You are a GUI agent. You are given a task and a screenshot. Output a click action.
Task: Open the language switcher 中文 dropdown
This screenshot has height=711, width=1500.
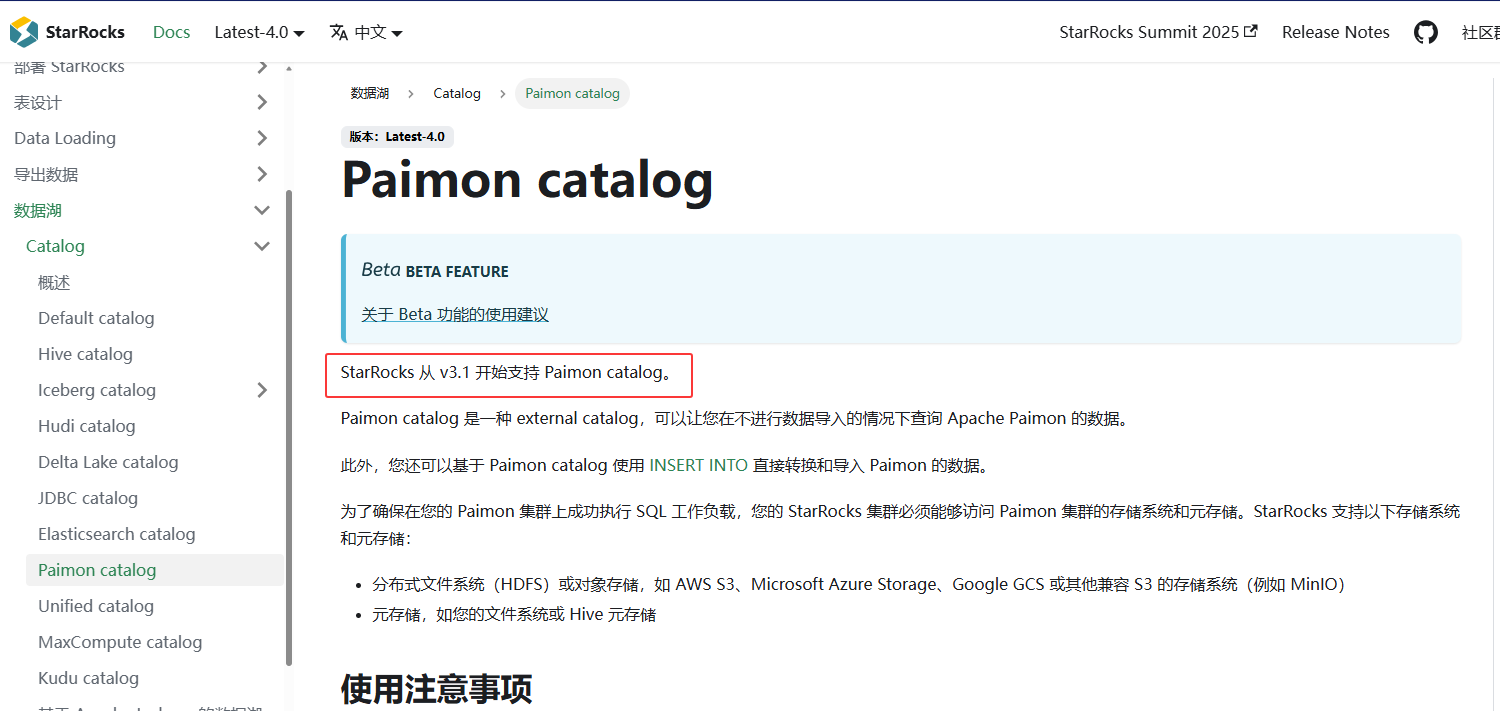pyautogui.click(x=366, y=32)
